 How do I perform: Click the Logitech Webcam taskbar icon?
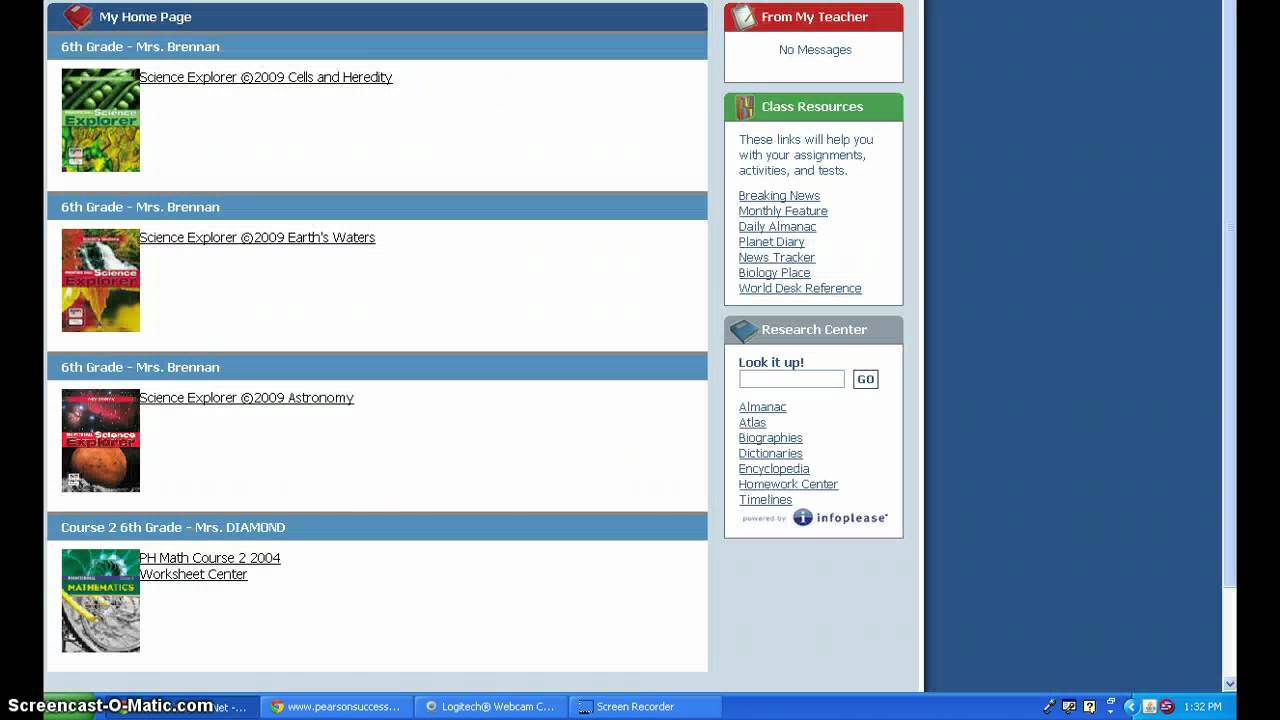(x=432, y=706)
